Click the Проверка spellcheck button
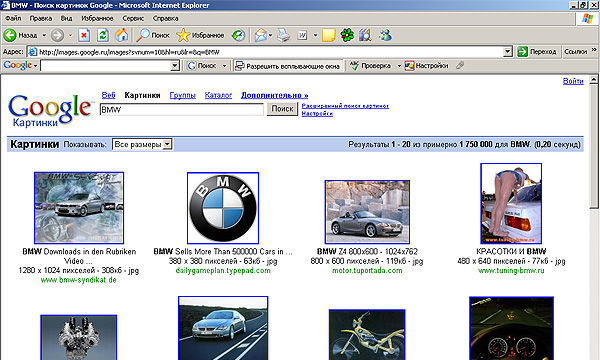The image size is (600, 360). coord(371,66)
